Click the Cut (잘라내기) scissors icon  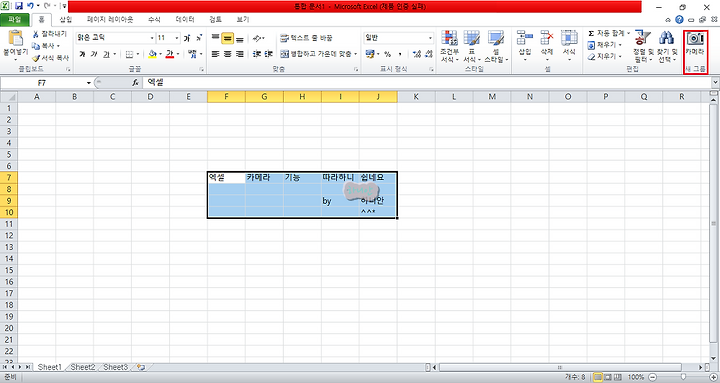[x=36, y=34]
